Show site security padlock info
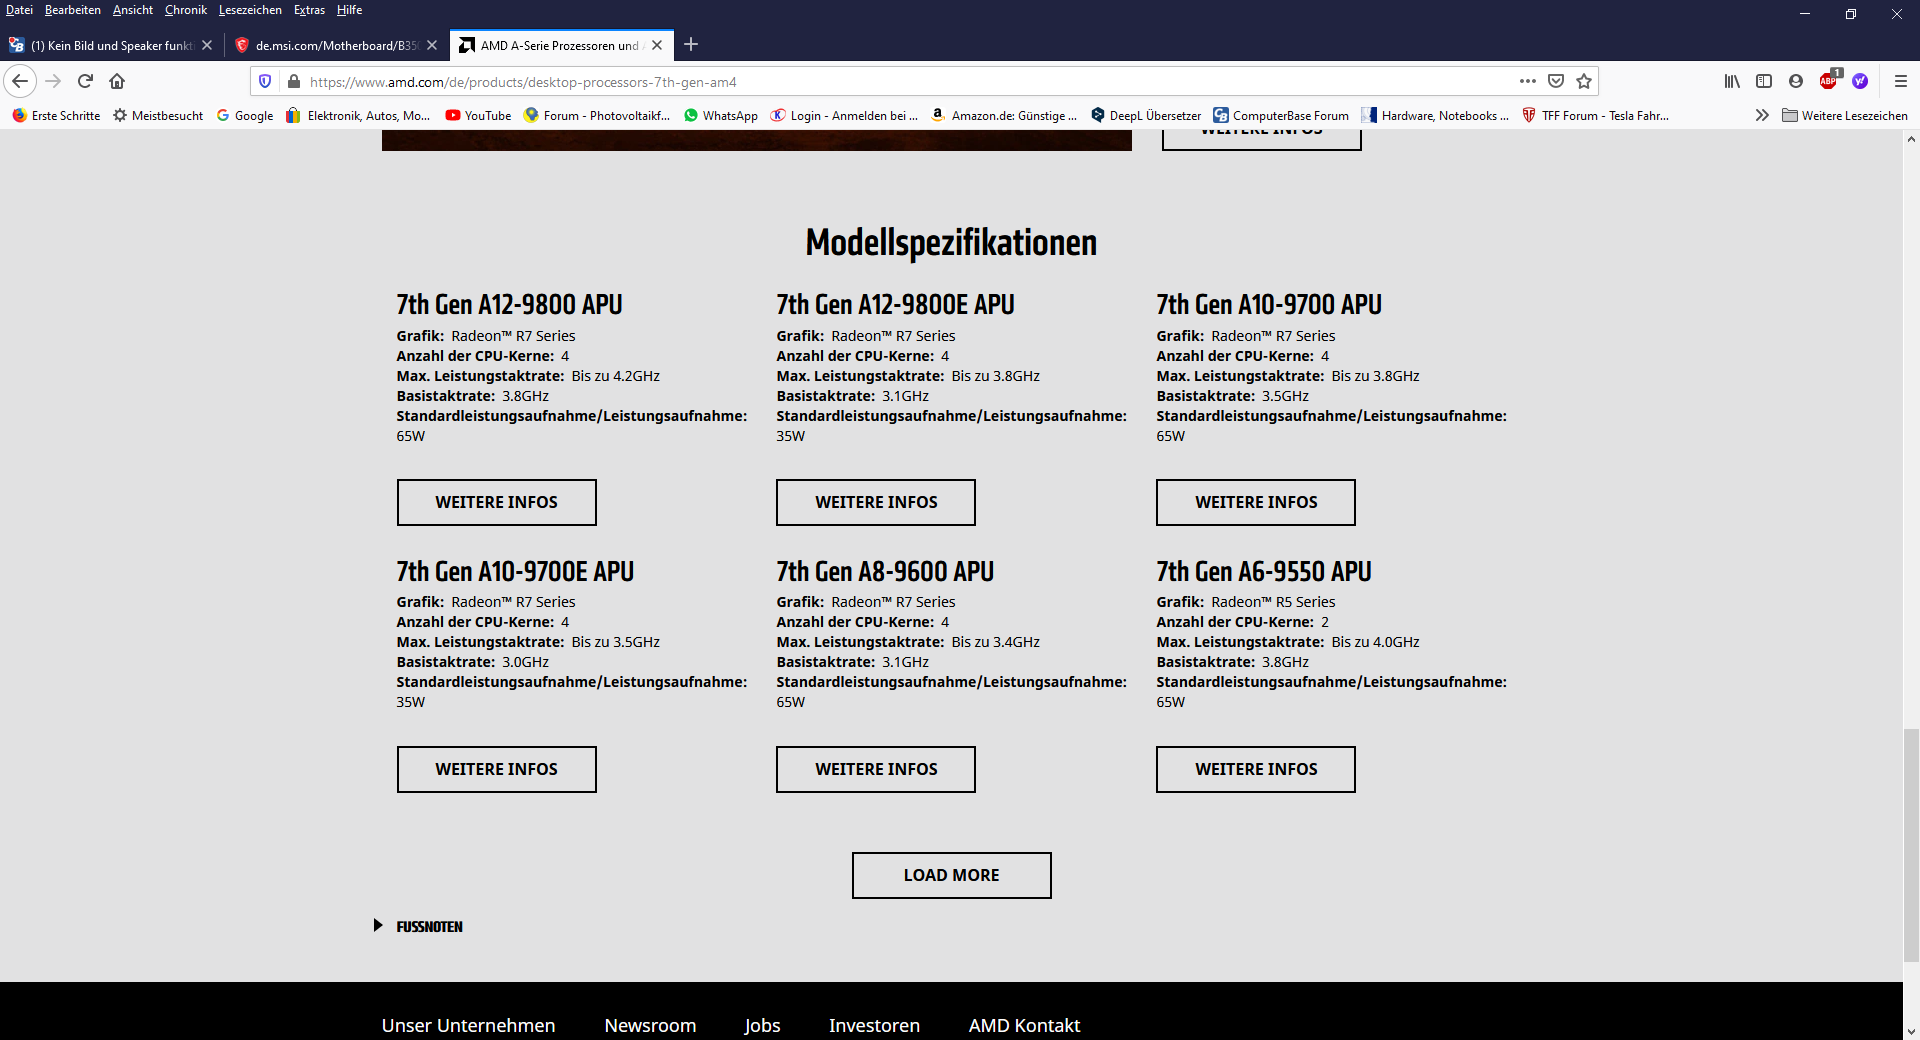 pyautogui.click(x=293, y=81)
